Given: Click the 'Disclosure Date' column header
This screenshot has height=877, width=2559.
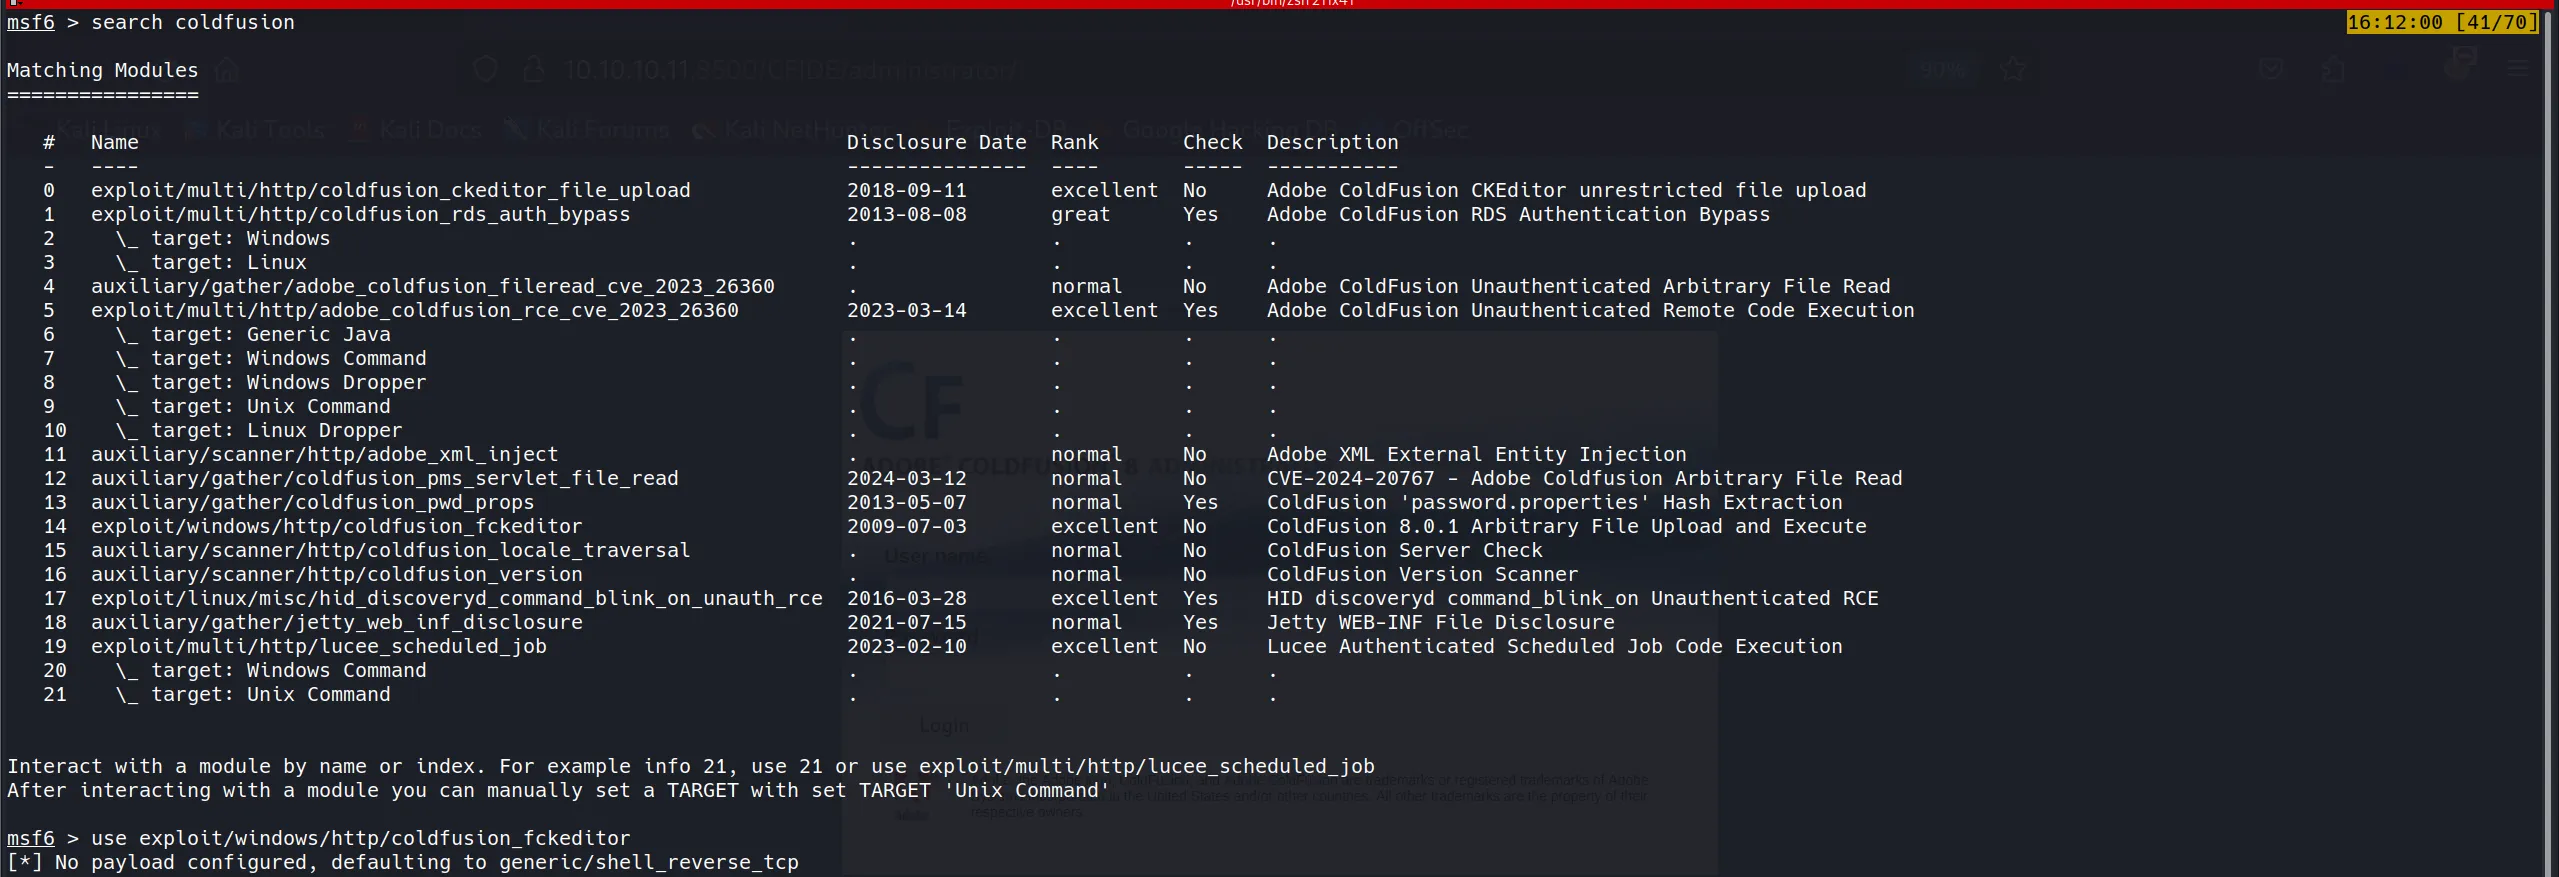Looking at the screenshot, I should click(x=936, y=142).
